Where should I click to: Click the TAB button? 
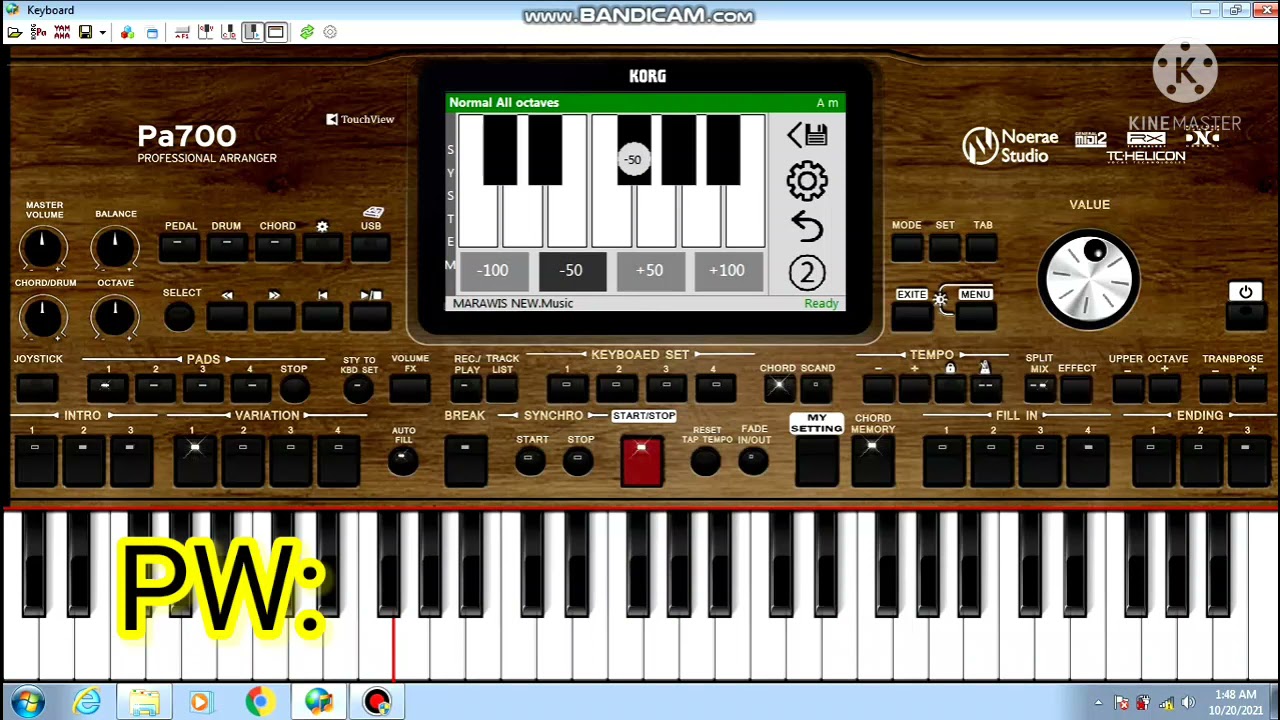982,248
